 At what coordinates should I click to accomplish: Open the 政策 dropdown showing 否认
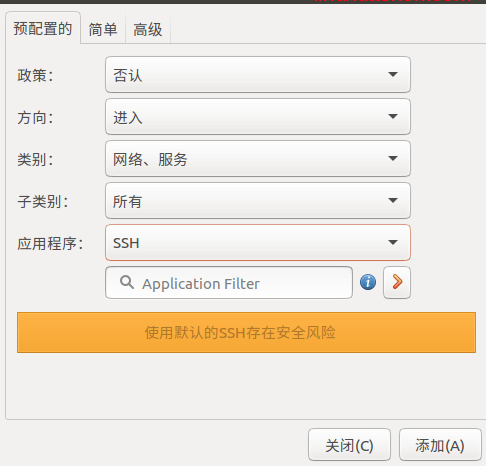coord(258,75)
